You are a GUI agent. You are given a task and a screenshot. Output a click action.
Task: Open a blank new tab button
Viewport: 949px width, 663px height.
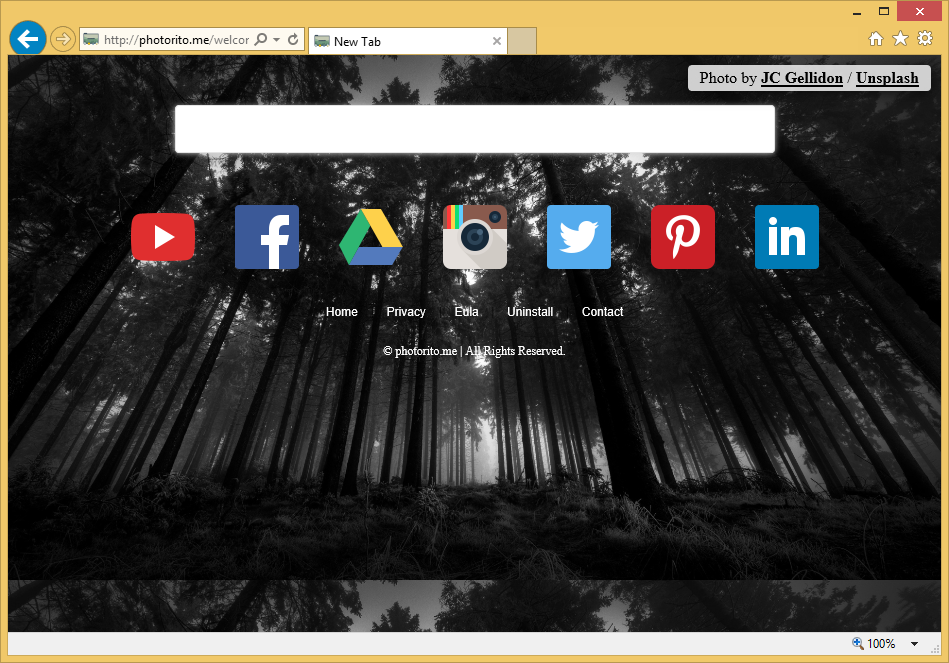click(x=523, y=41)
